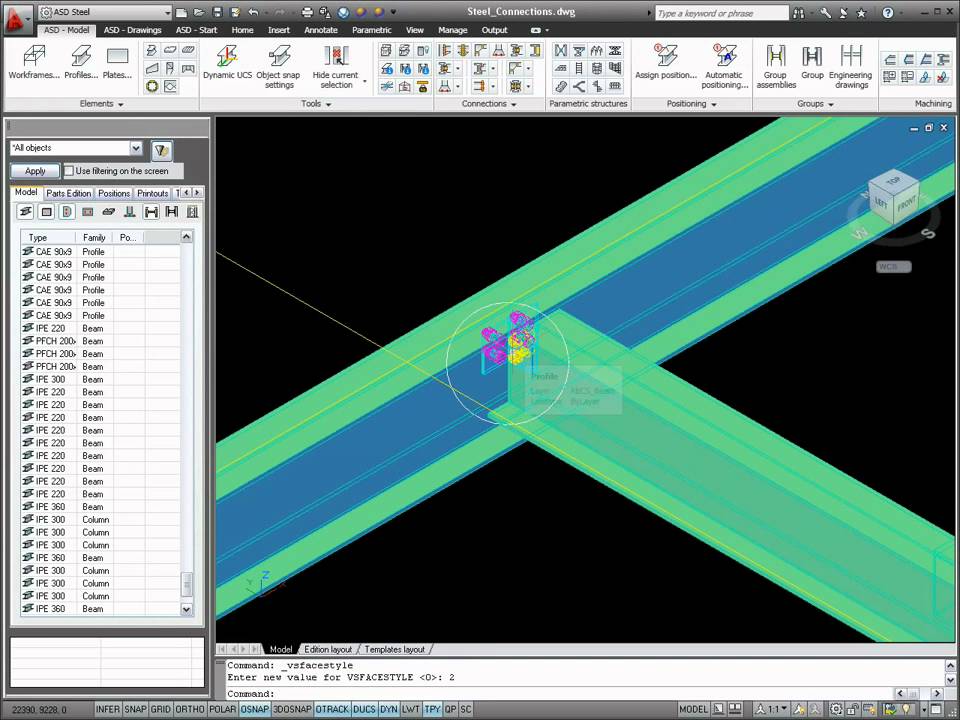Click the ViewCube TOP face
Viewport: 960px width, 720px height.
point(894,181)
